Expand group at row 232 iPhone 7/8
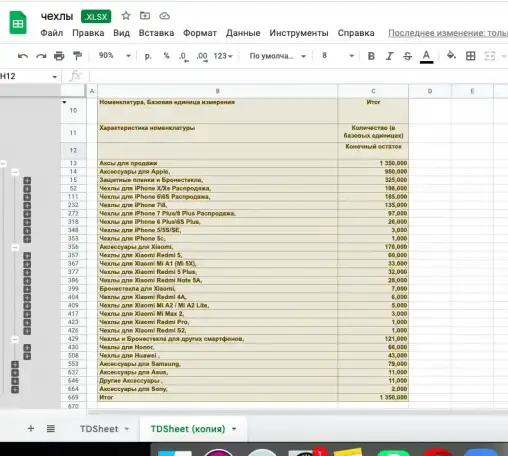 27,205
